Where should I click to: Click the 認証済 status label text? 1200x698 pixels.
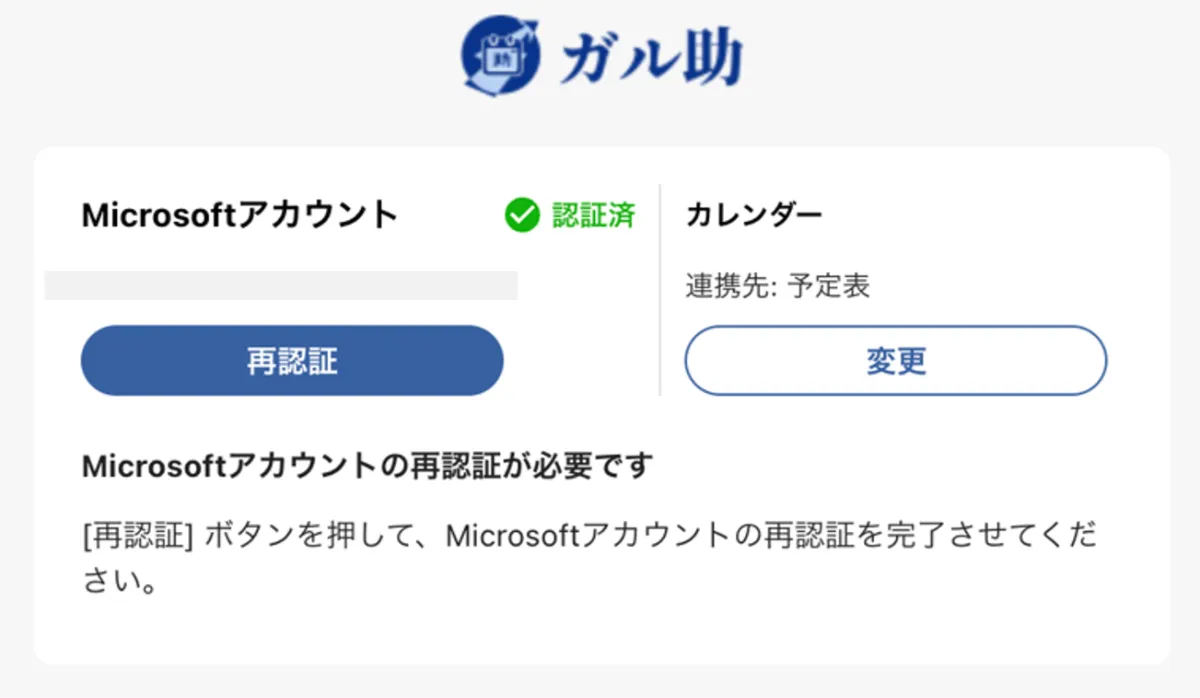592,212
